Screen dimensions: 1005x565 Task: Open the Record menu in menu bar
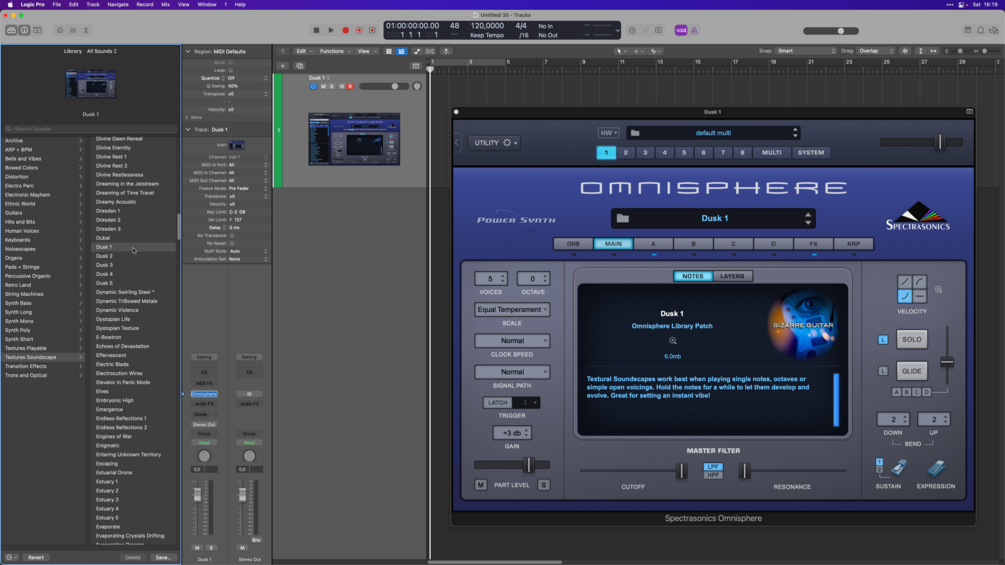(145, 4)
